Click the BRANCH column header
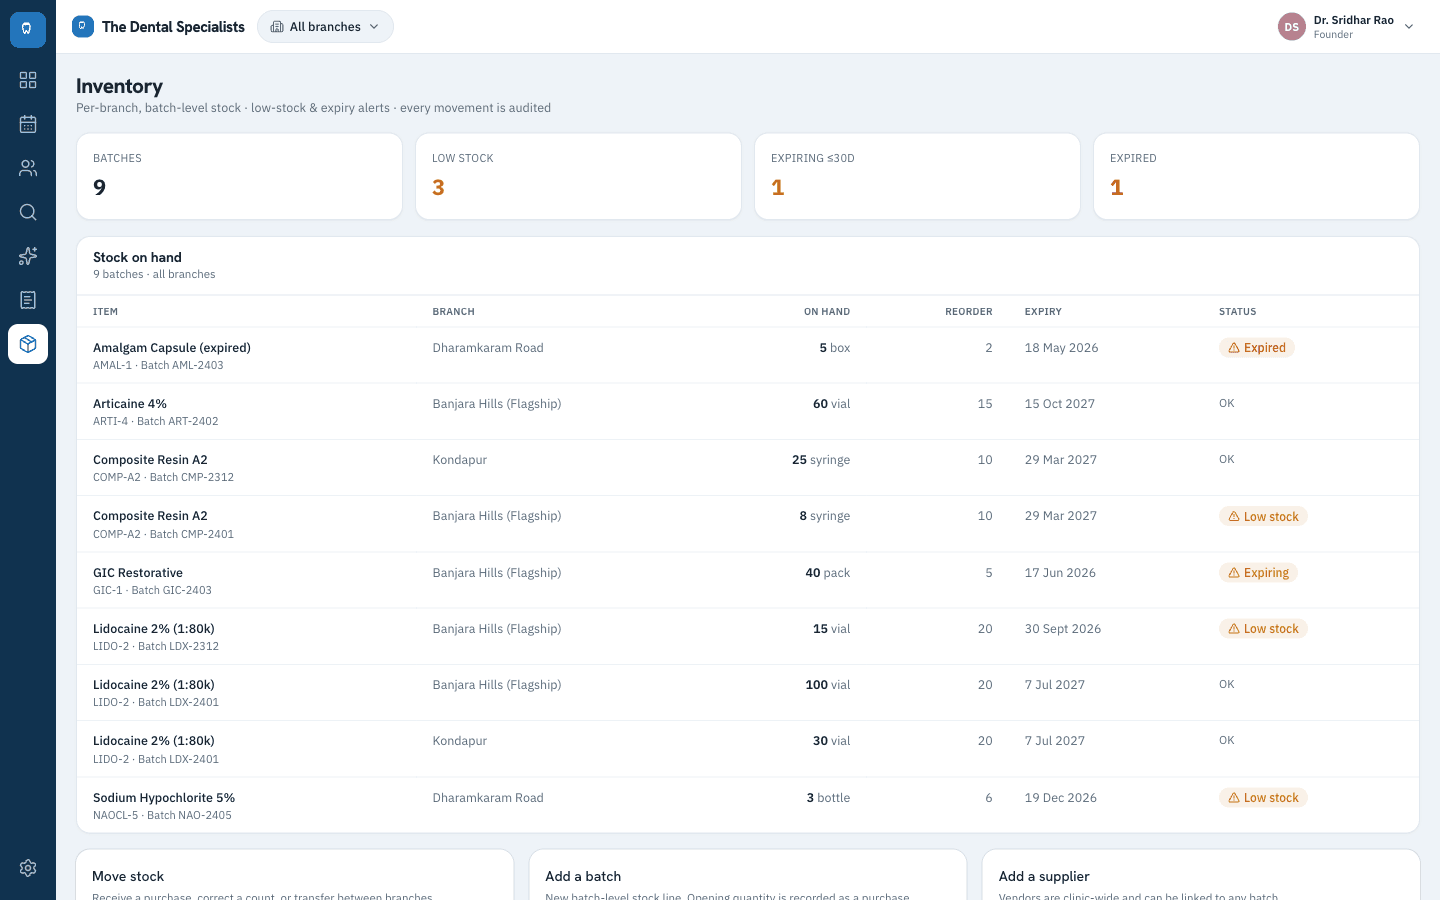 [x=454, y=312]
